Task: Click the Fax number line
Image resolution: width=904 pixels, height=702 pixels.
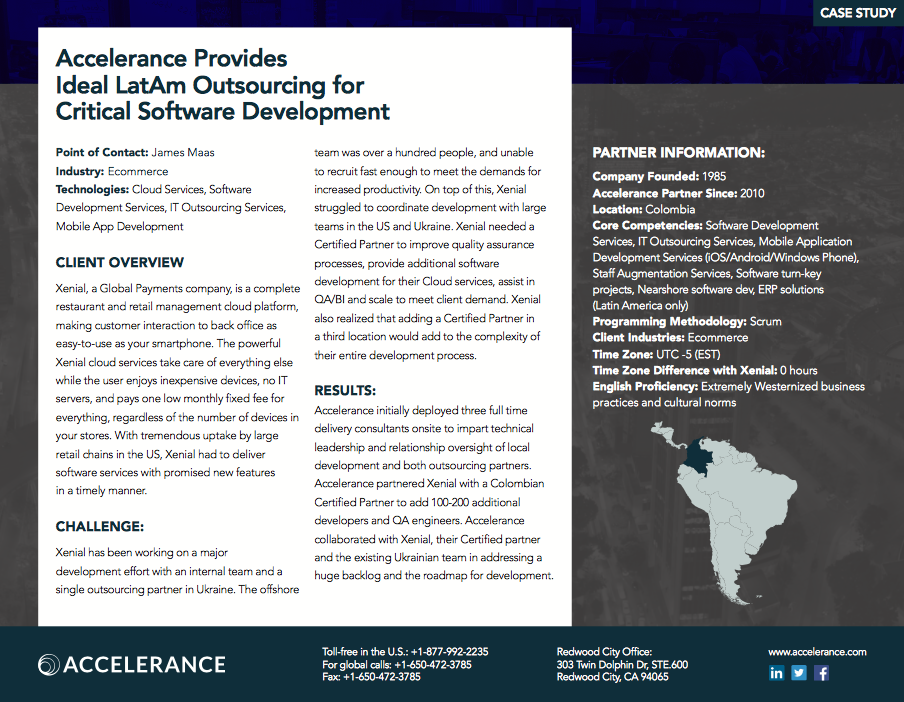Action: coord(371,677)
